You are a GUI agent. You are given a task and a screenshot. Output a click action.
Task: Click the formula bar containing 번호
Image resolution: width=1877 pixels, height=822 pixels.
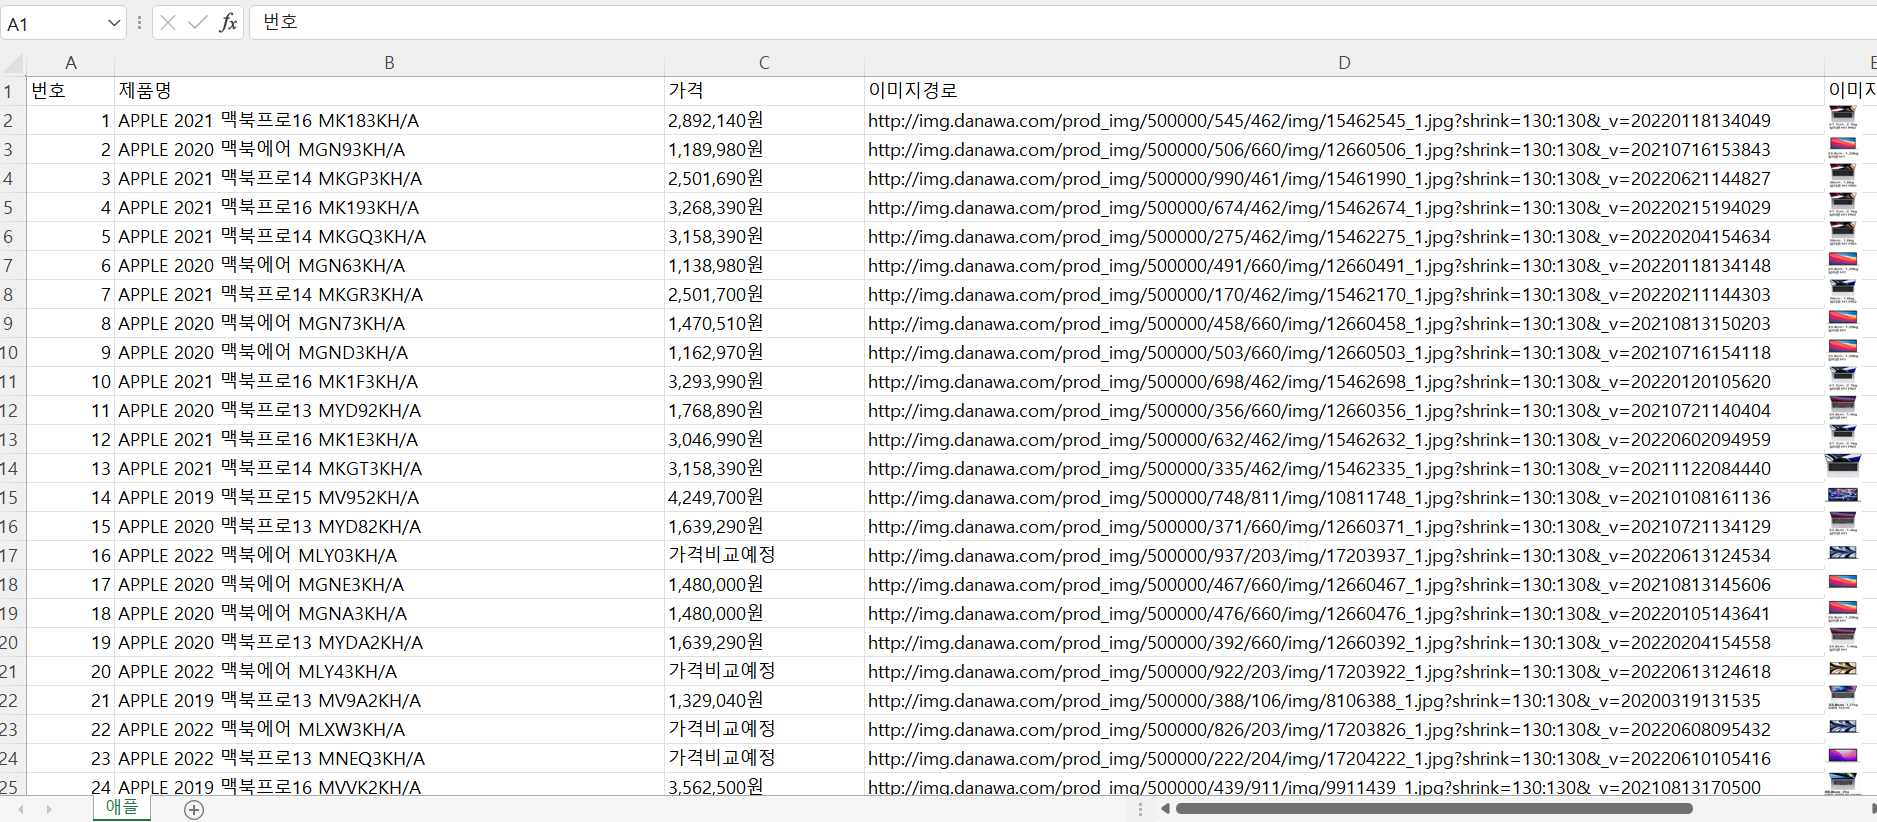[x=1063, y=22]
